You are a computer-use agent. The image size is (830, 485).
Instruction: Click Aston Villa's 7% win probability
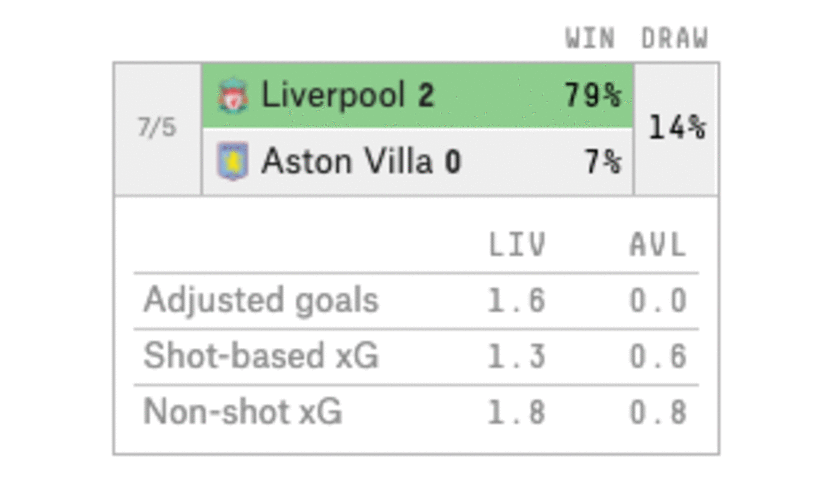click(602, 161)
